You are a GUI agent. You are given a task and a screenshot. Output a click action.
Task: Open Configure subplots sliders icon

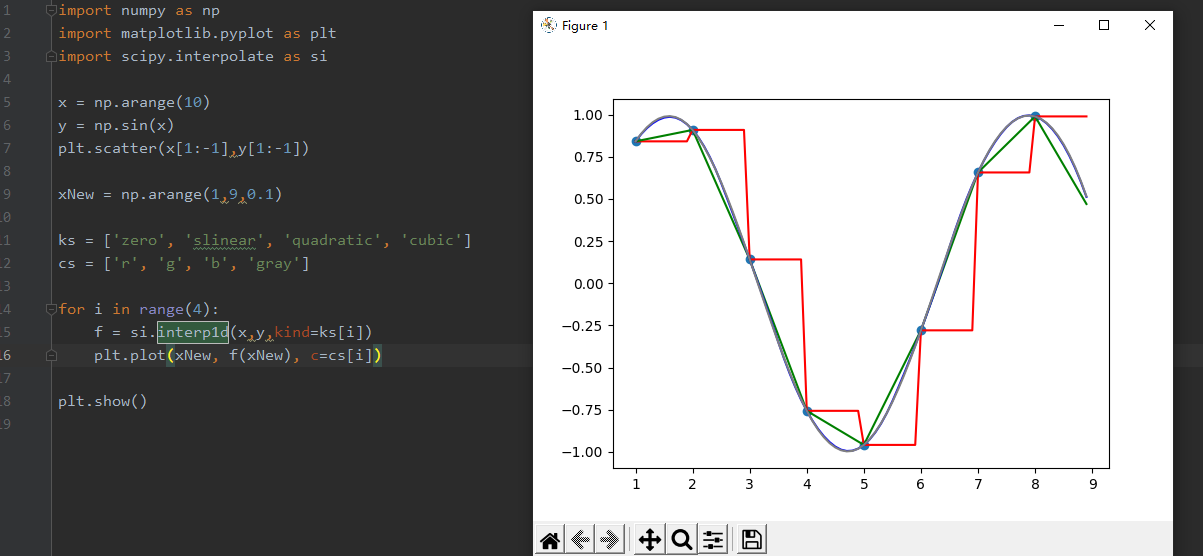pyautogui.click(x=712, y=540)
